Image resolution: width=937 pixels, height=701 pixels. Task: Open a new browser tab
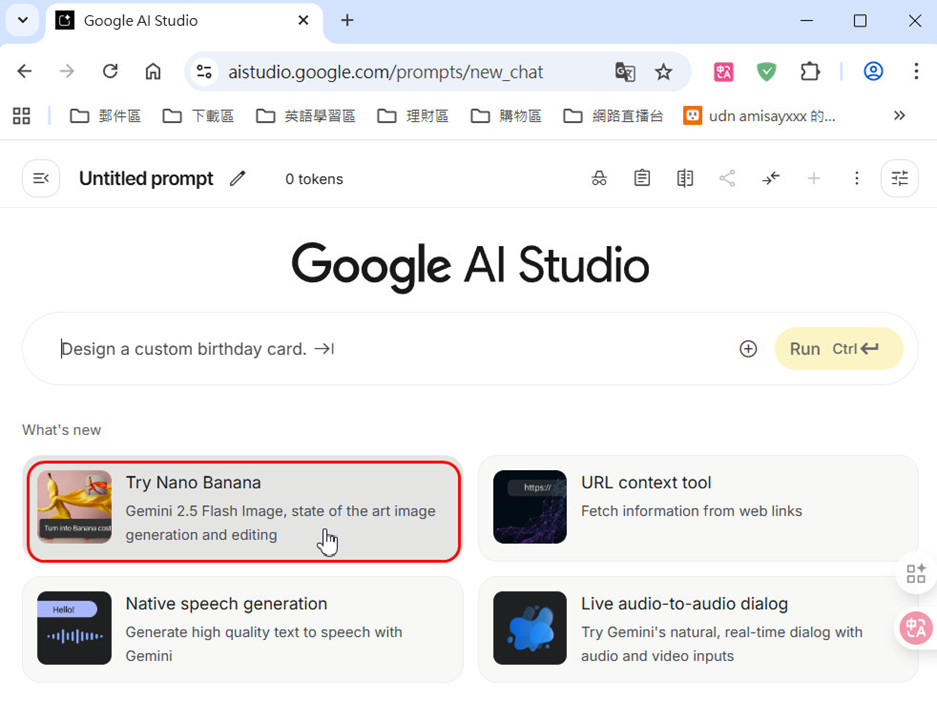click(x=347, y=20)
